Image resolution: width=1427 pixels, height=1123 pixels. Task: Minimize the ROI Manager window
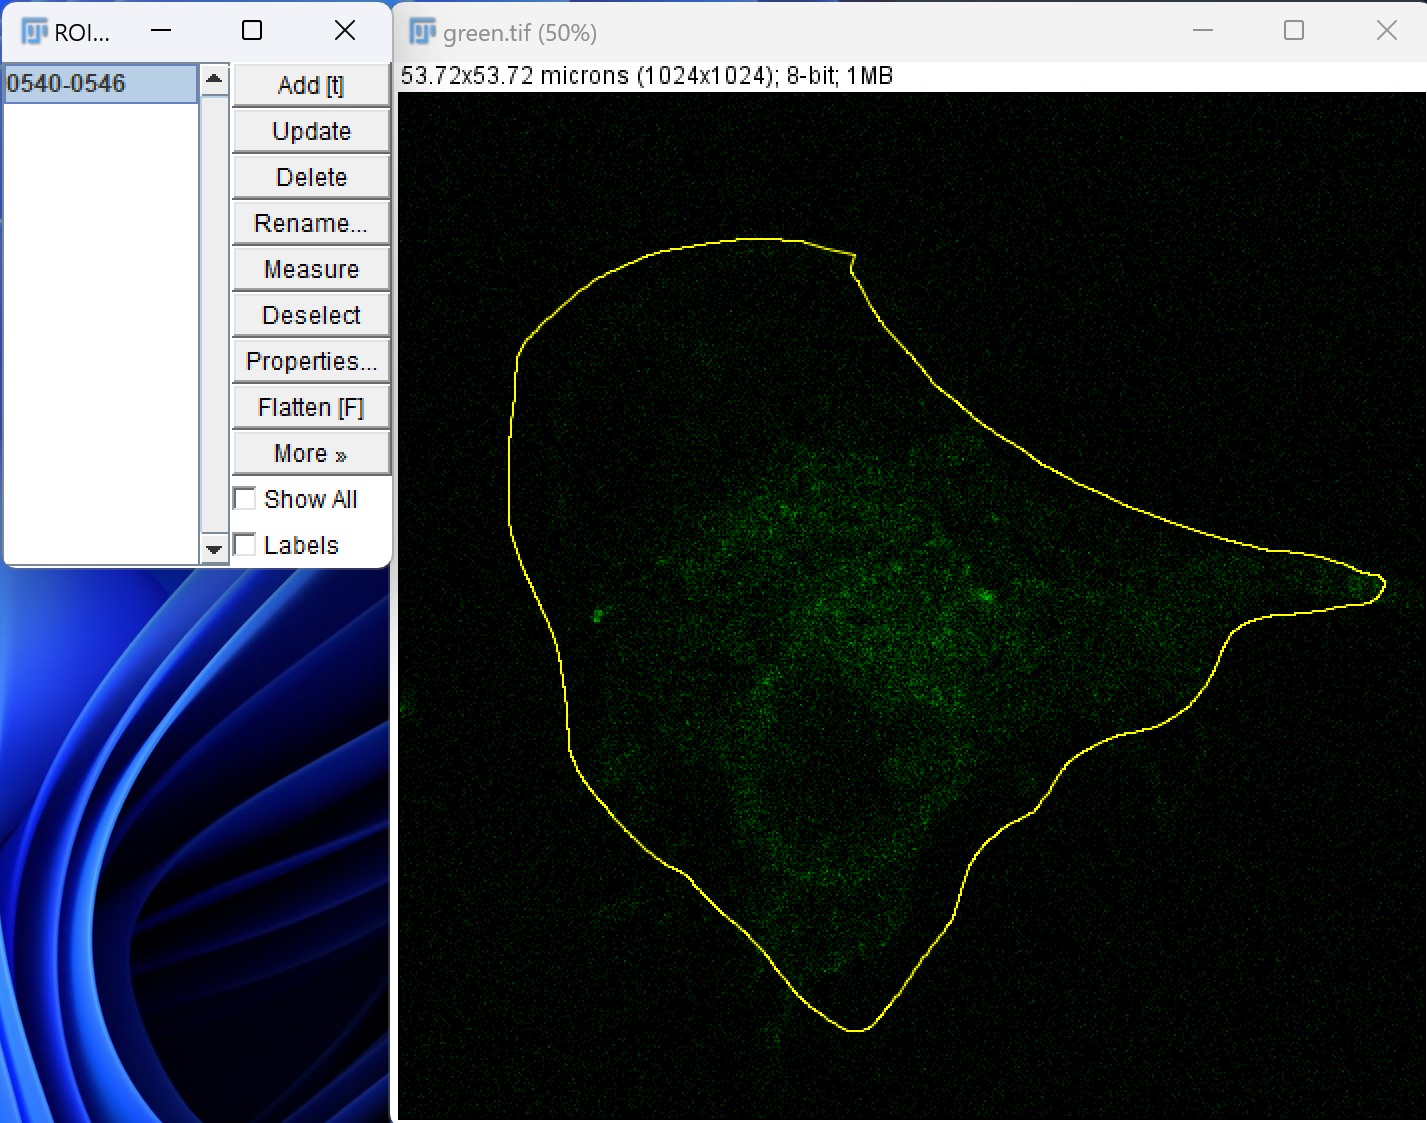click(161, 30)
